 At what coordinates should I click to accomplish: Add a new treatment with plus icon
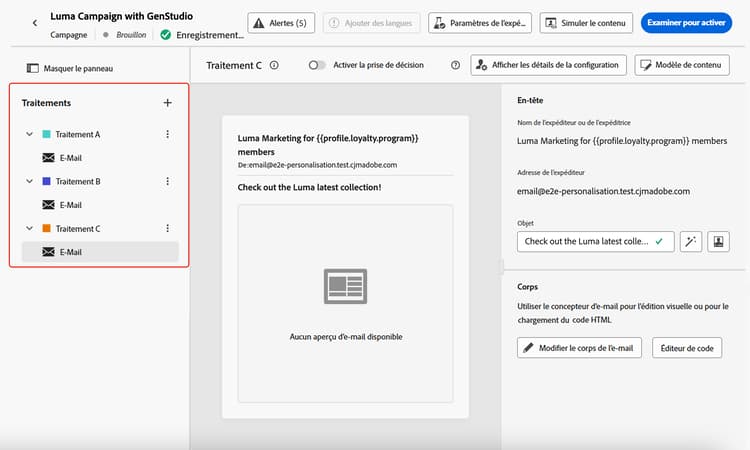(x=167, y=103)
